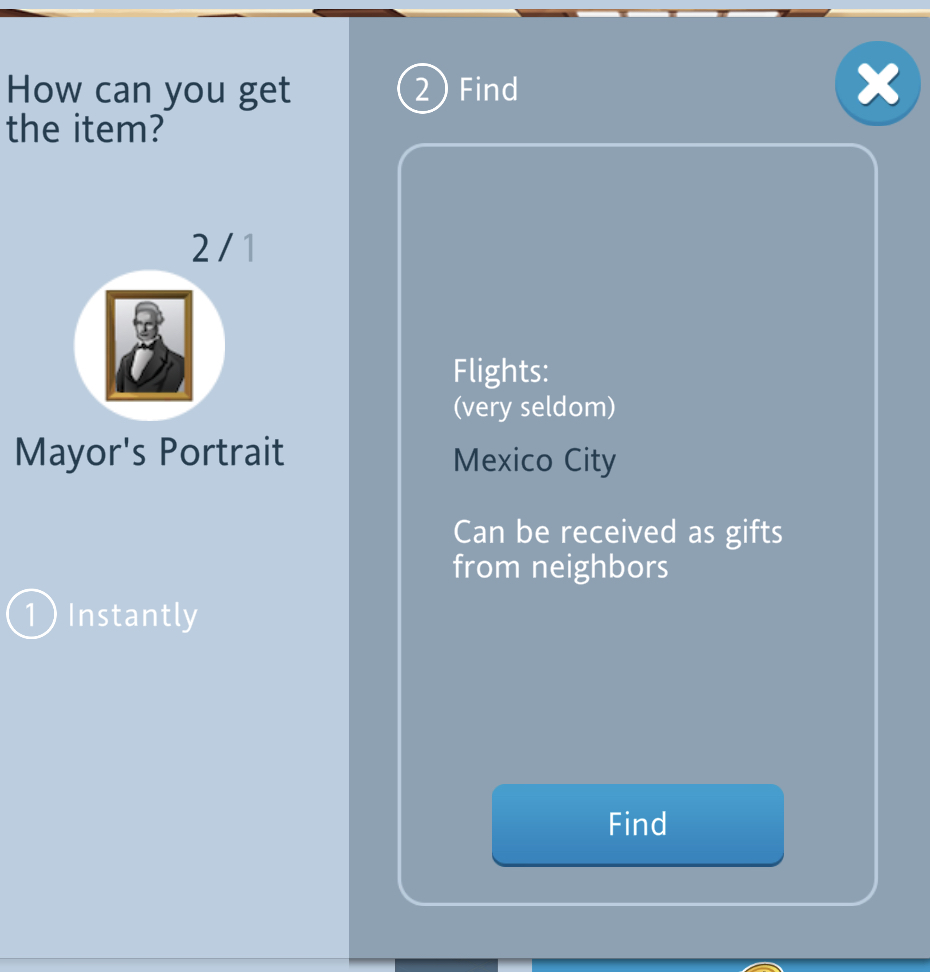Screen dimensions: 930x972
Task: Select the Mexico City flight destination
Action: 534,461
